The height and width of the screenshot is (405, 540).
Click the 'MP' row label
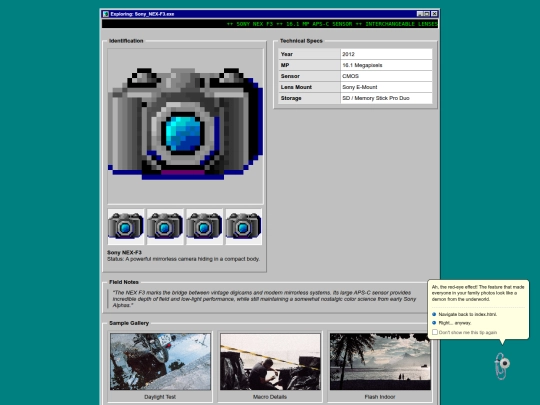point(309,65)
